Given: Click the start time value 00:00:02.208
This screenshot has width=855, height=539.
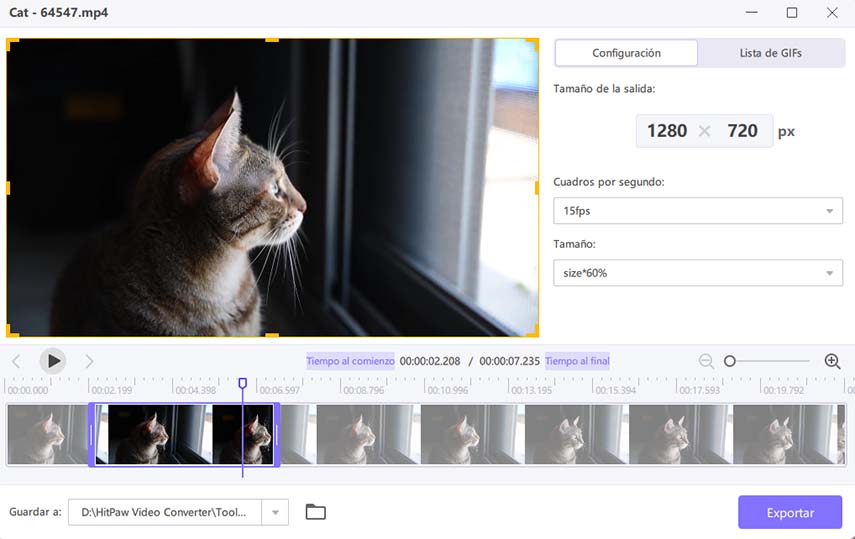Looking at the screenshot, I should point(430,361).
